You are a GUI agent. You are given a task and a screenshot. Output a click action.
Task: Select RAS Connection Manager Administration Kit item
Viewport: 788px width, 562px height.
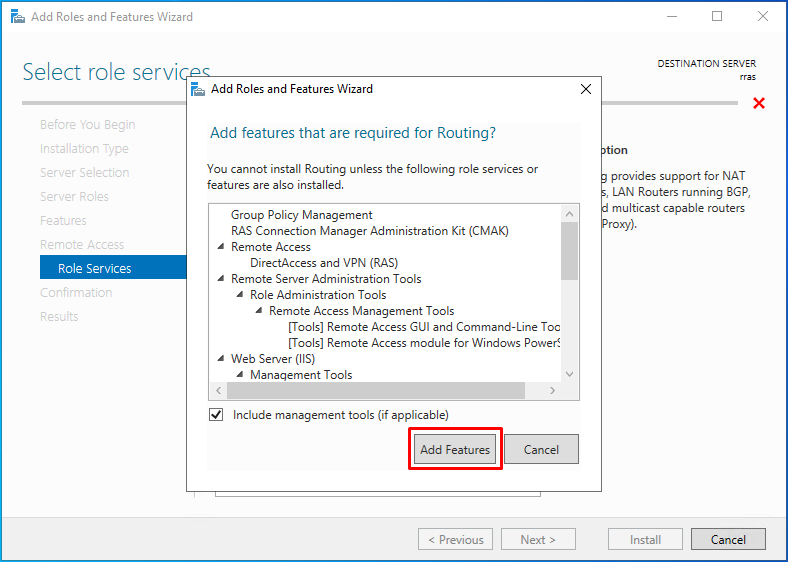tap(369, 231)
